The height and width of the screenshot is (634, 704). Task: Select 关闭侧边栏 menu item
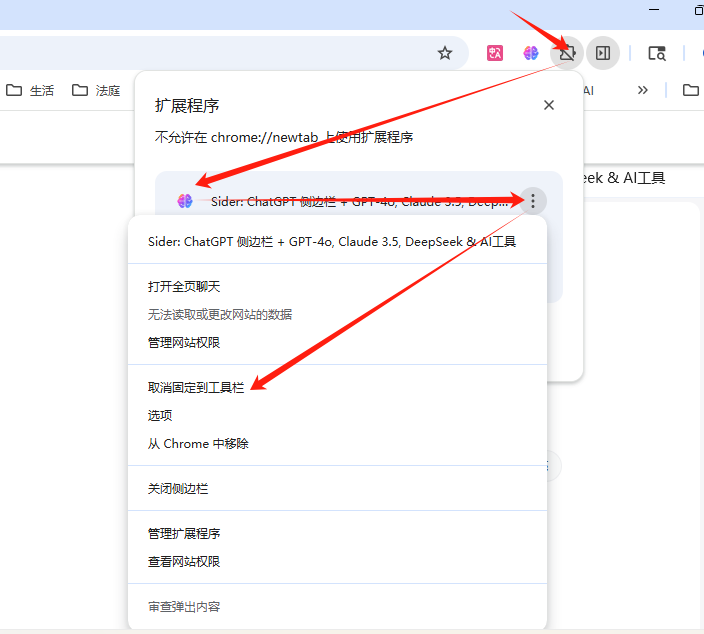tap(337, 489)
